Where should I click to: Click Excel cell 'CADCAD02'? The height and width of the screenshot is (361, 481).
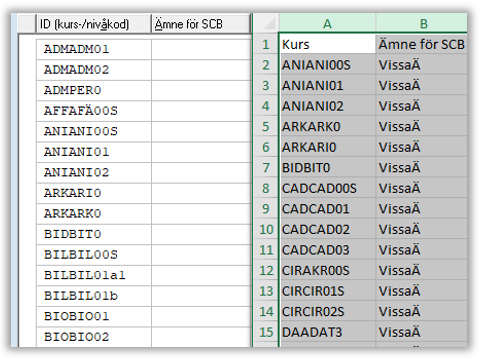(327, 229)
